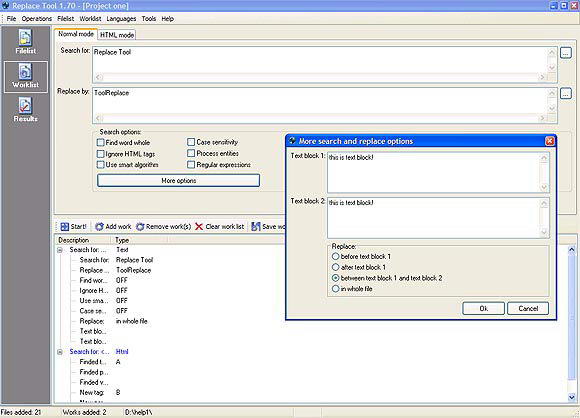
Task: Switch to the HTML mode tab
Action: [x=117, y=35]
